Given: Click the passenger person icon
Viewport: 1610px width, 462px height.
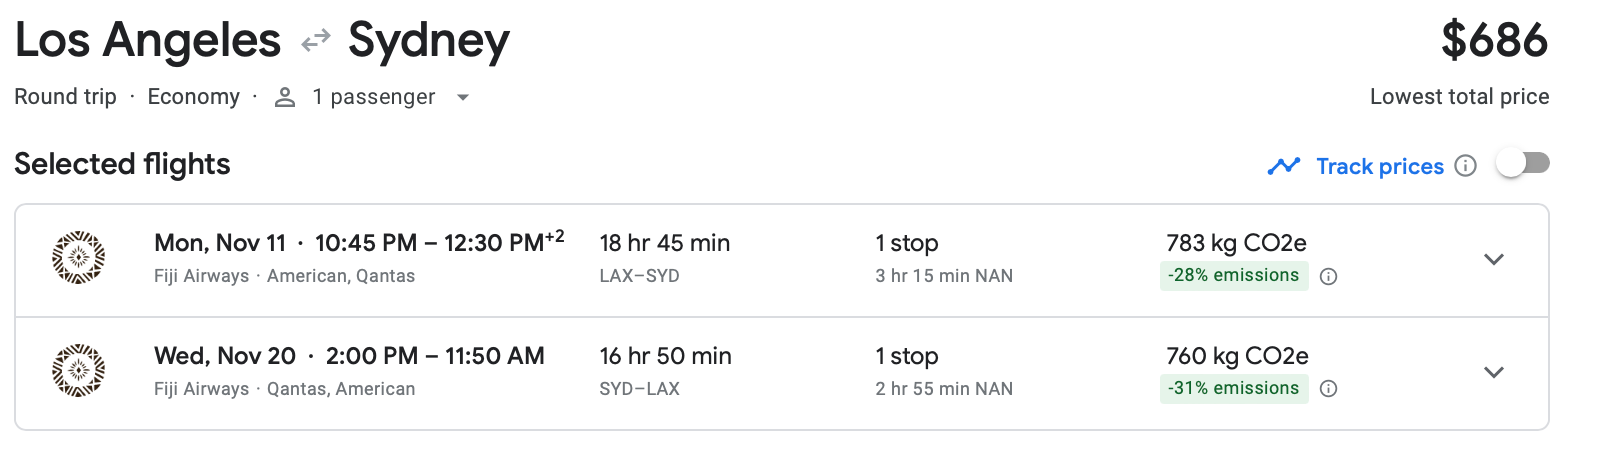Looking at the screenshot, I should (x=285, y=97).
